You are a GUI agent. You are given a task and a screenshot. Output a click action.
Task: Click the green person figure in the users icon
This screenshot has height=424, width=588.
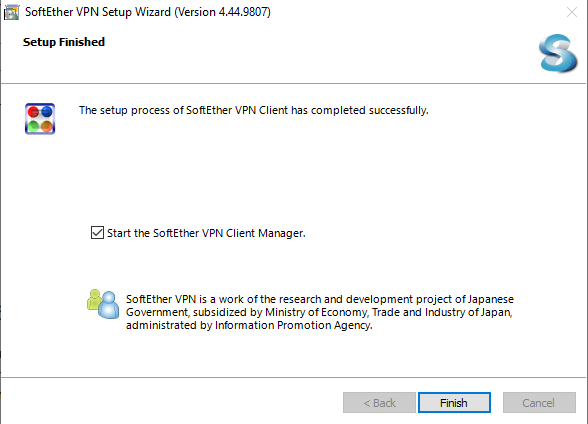pyautogui.click(x=94, y=299)
